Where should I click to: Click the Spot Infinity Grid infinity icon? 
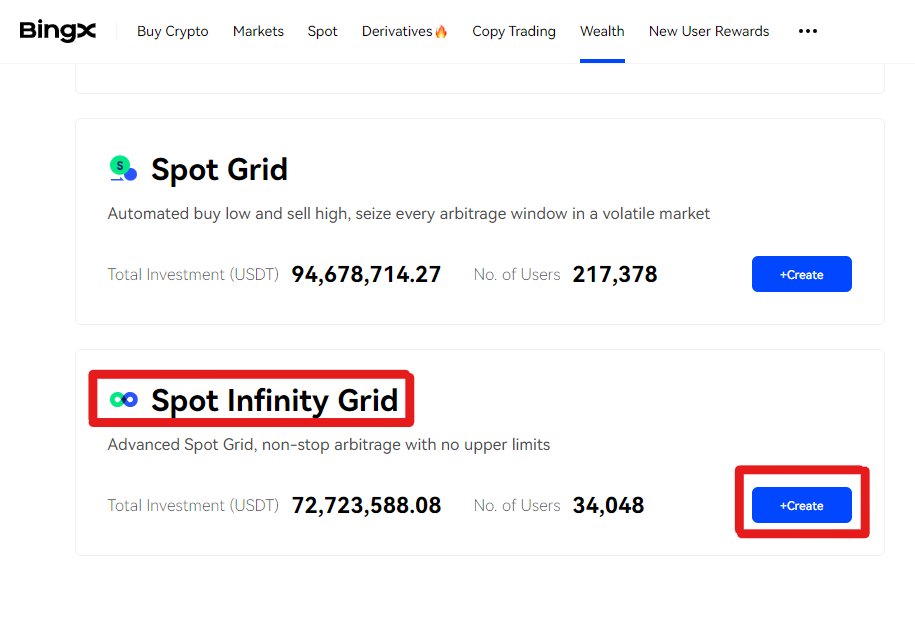tap(124, 400)
